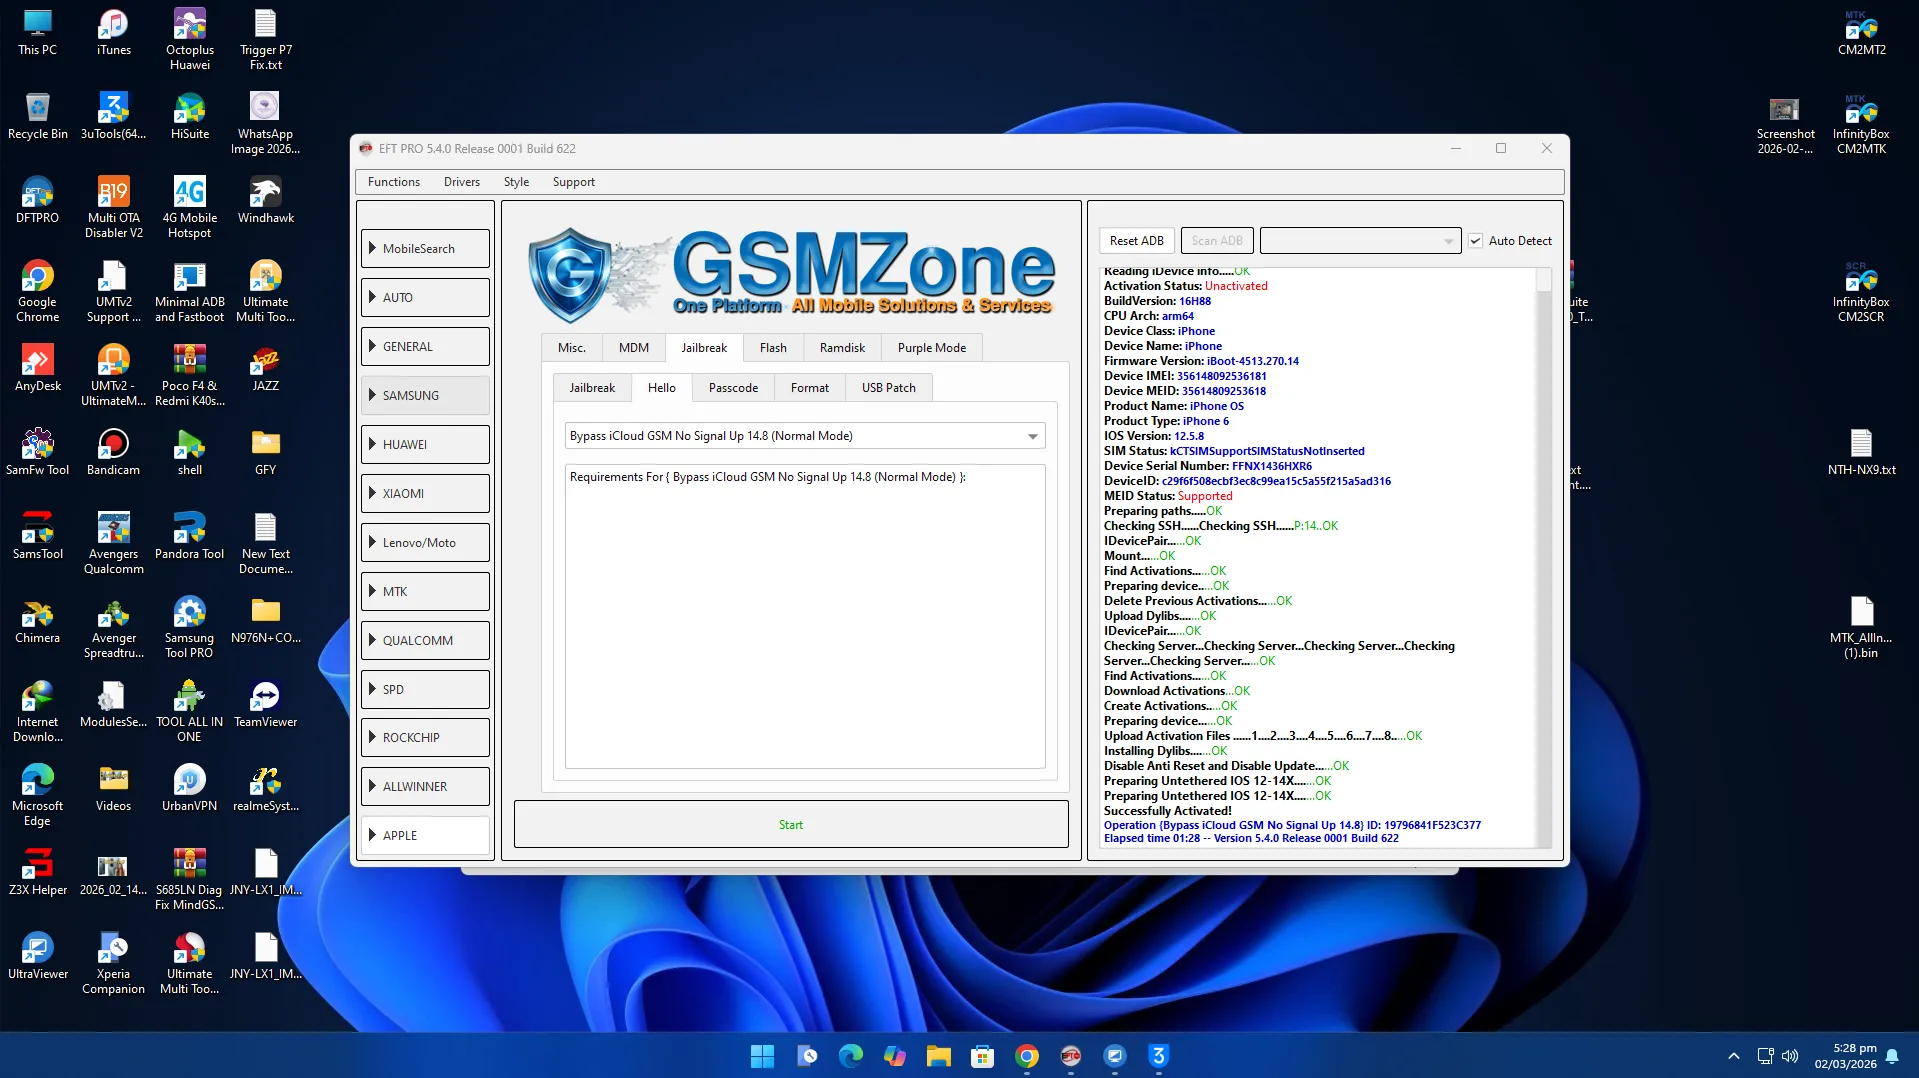Image resolution: width=1919 pixels, height=1078 pixels.
Task: Click the Reset ADB button
Action: coord(1136,241)
